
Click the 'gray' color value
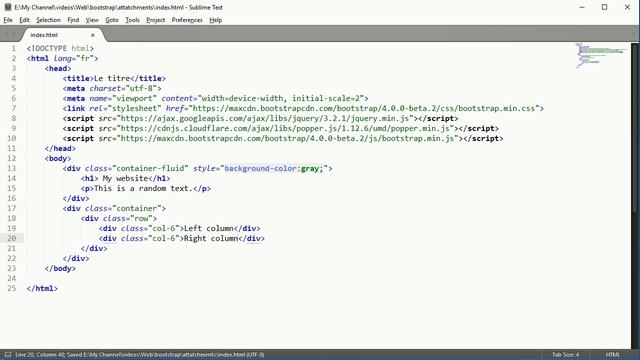point(310,168)
